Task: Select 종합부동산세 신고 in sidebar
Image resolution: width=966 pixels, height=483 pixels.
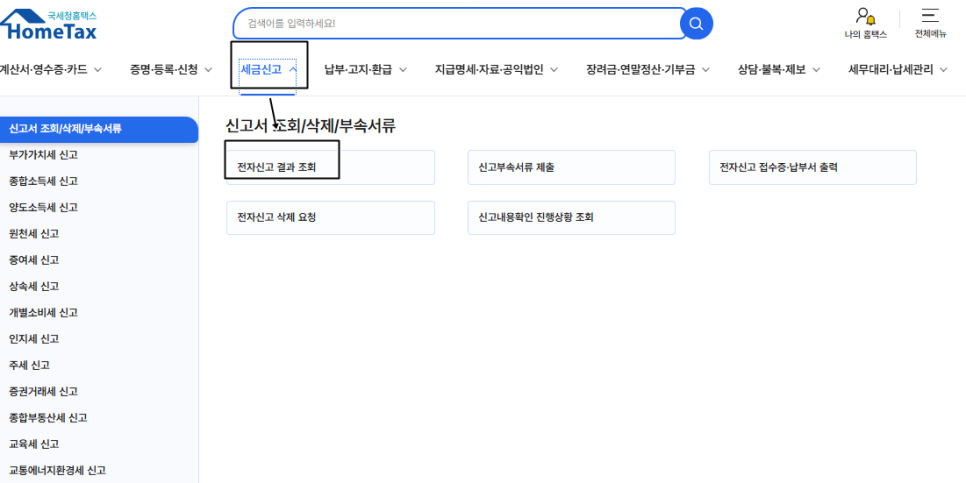Action: coord(48,418)
